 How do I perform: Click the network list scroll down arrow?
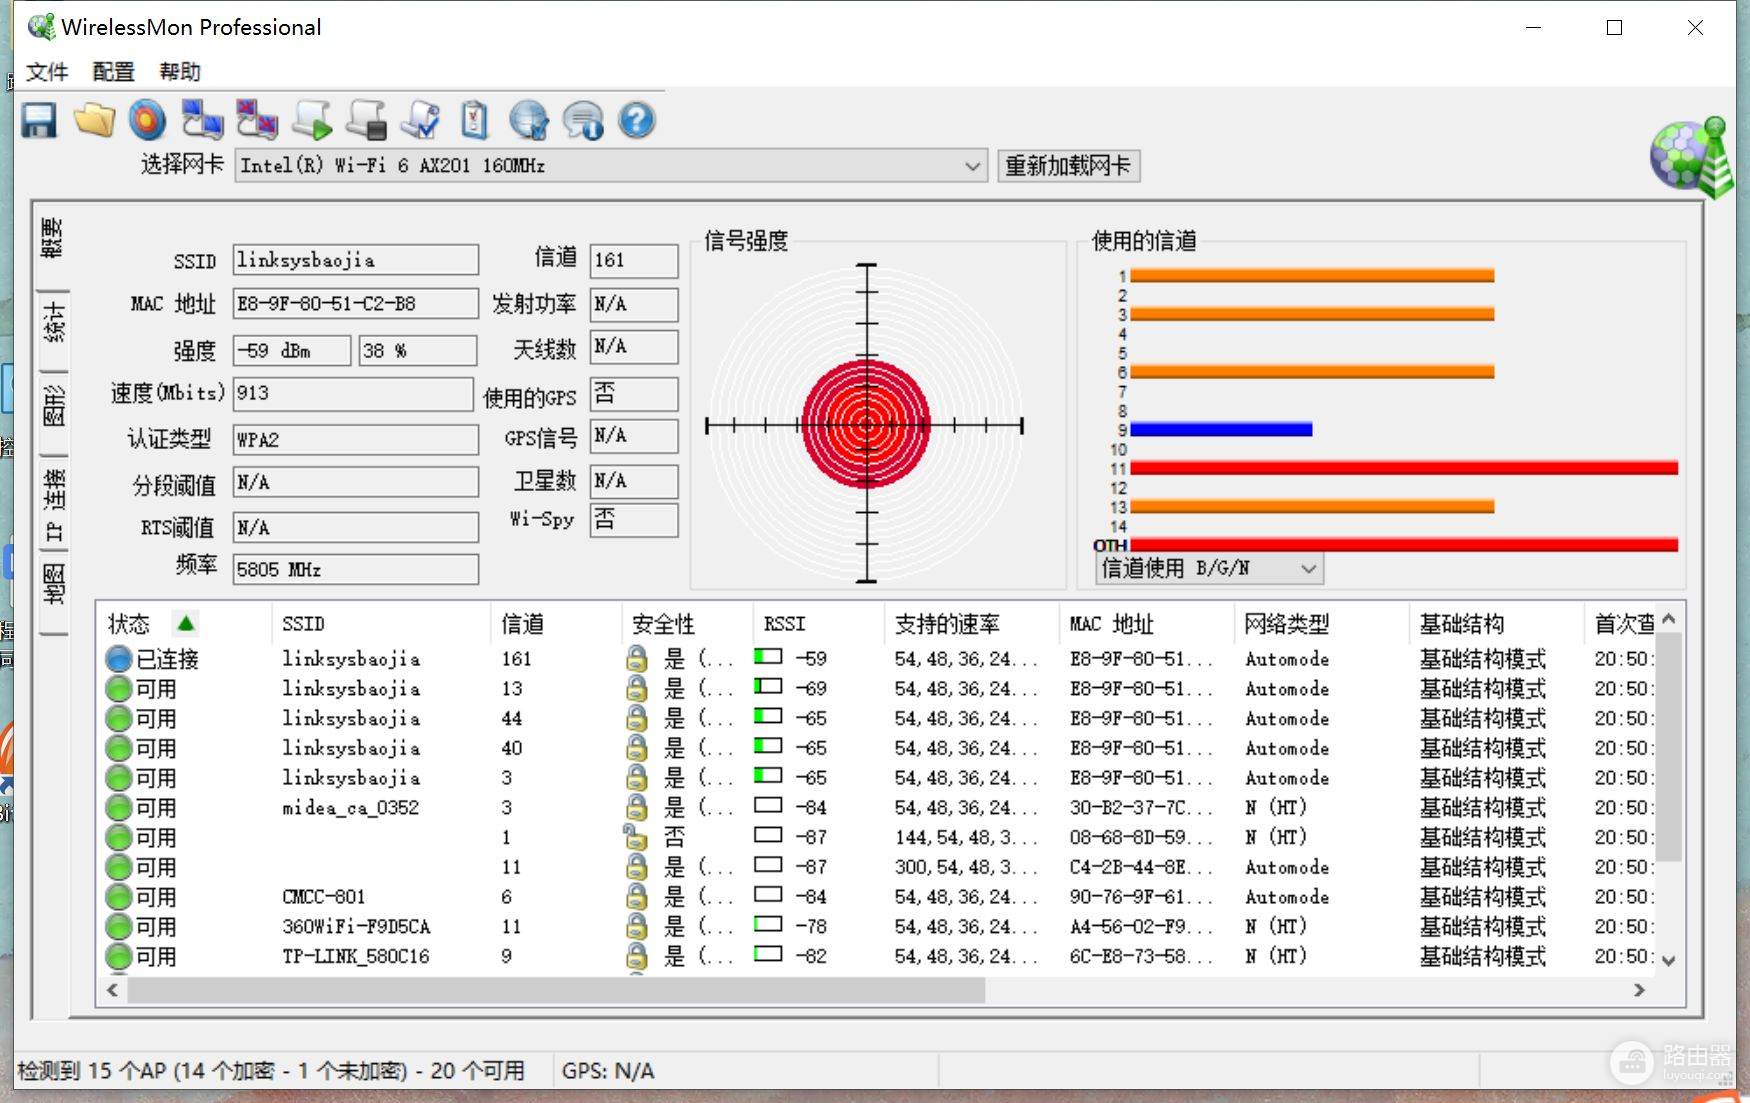coord(1668,961)
